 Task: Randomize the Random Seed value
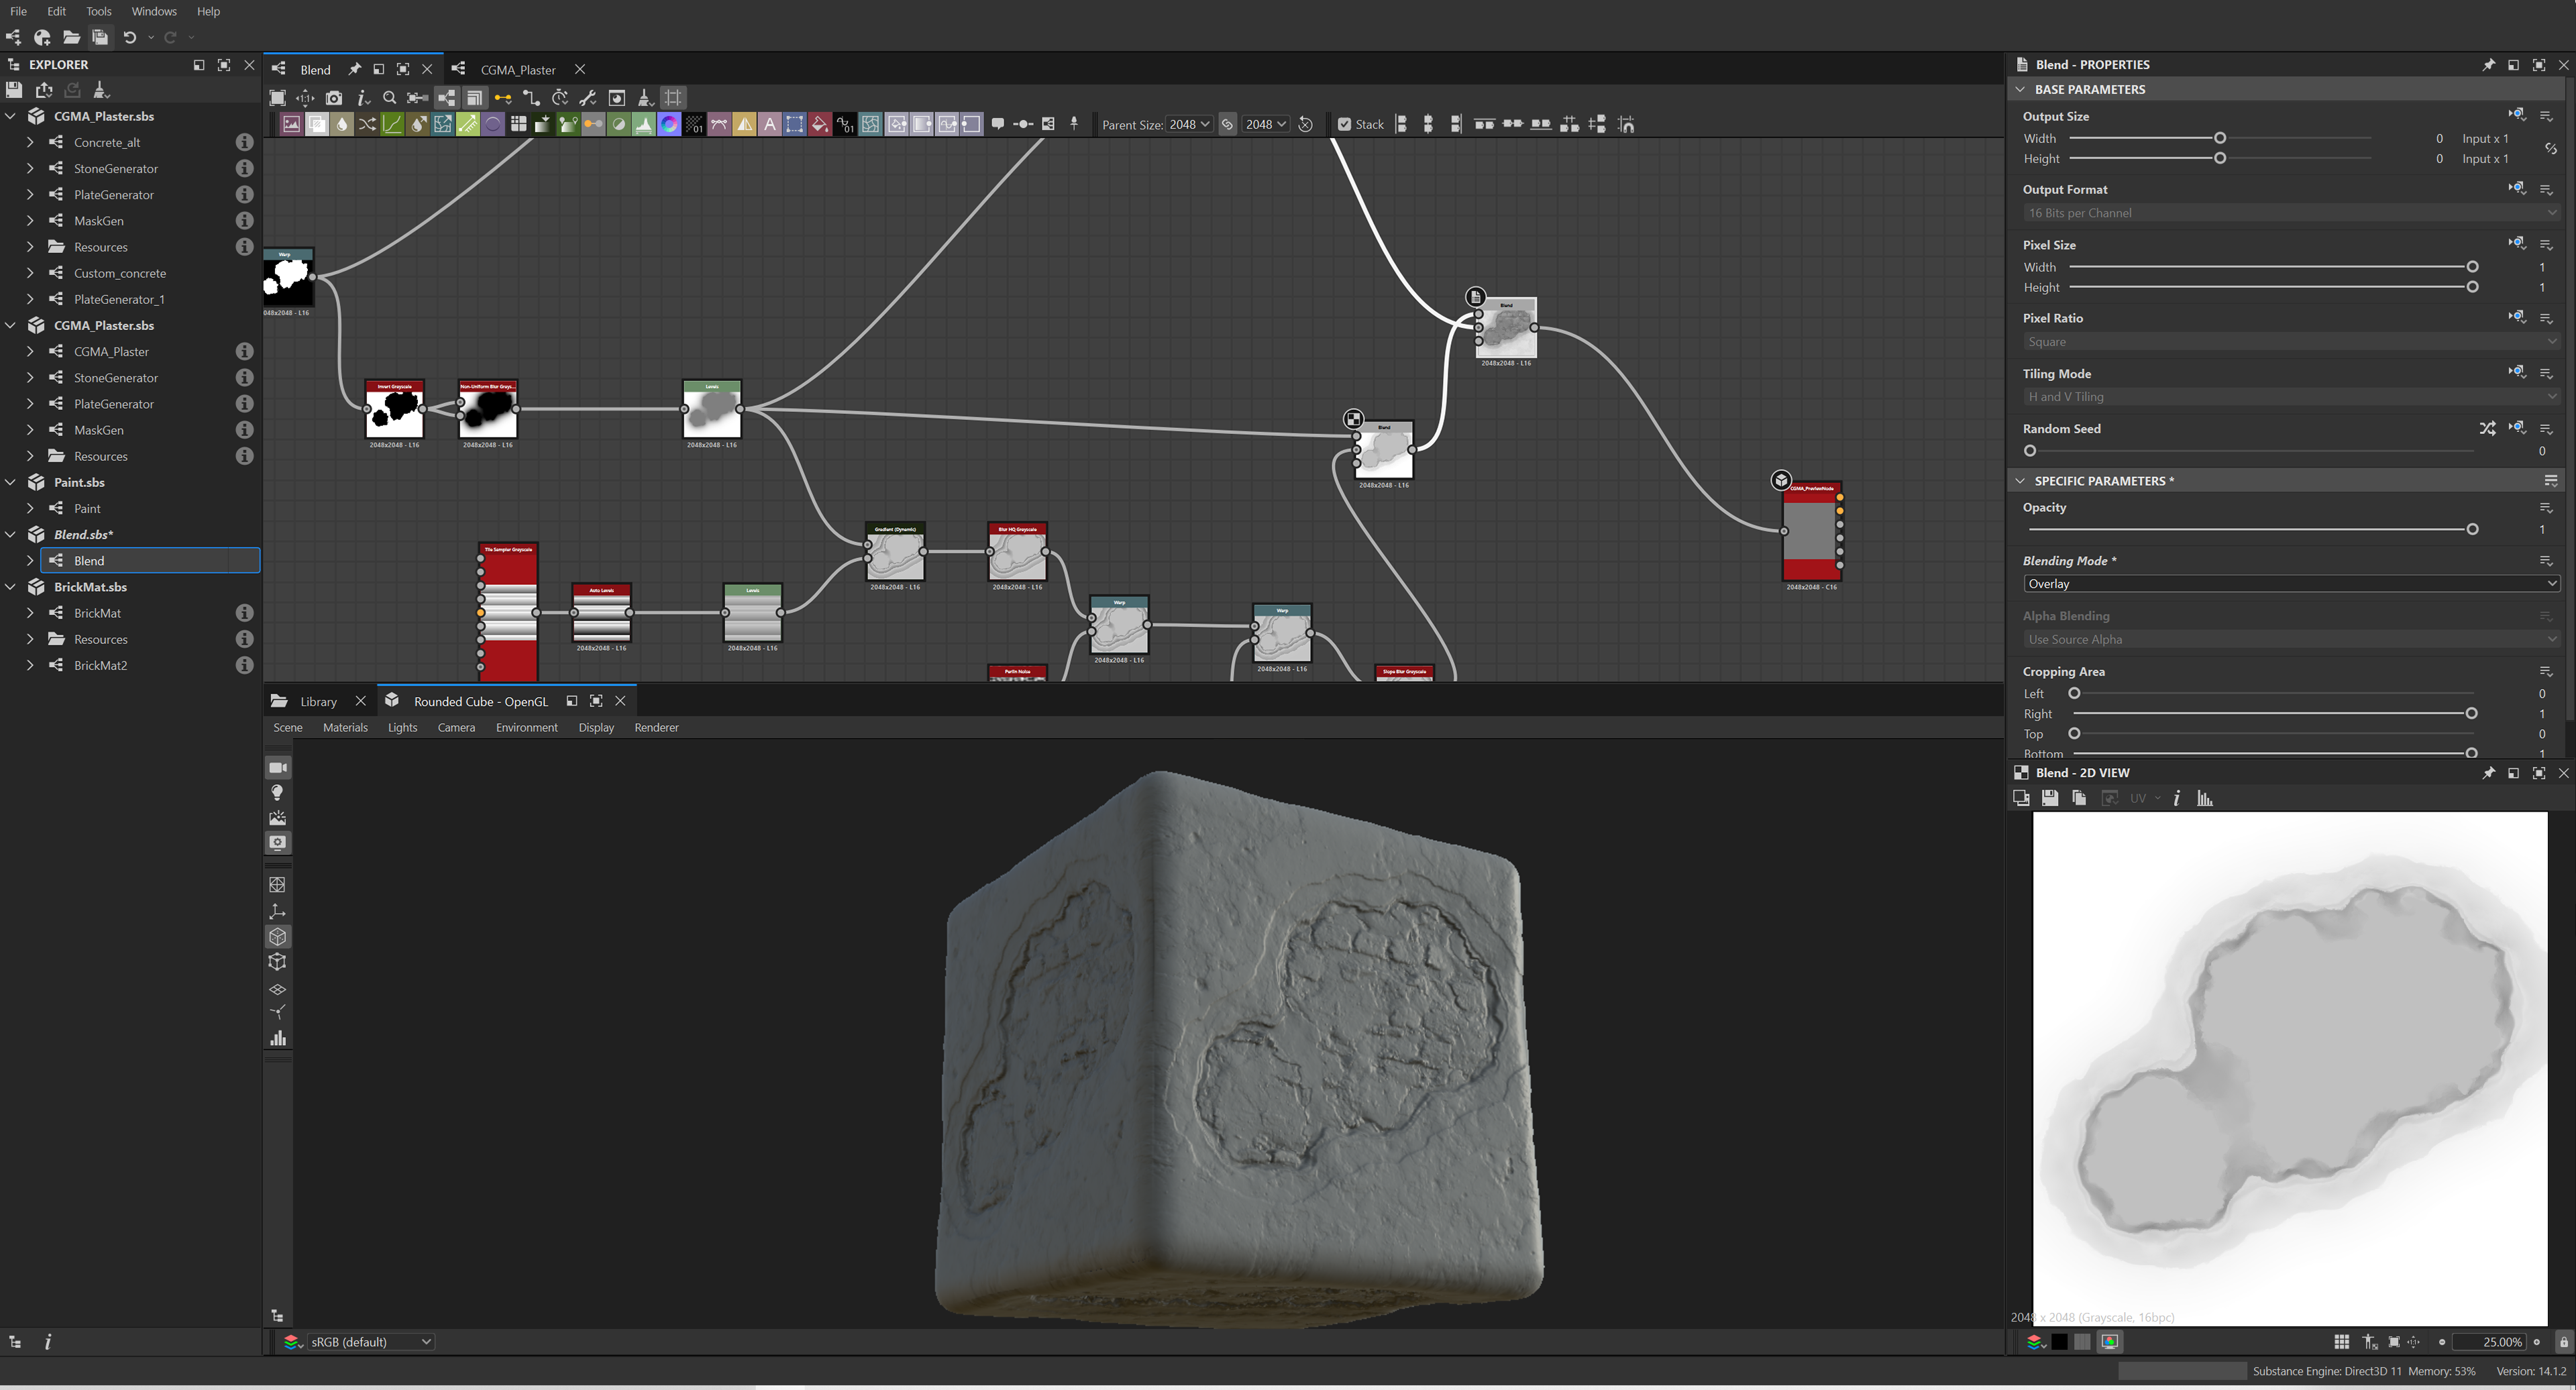tap(2487, 429)
